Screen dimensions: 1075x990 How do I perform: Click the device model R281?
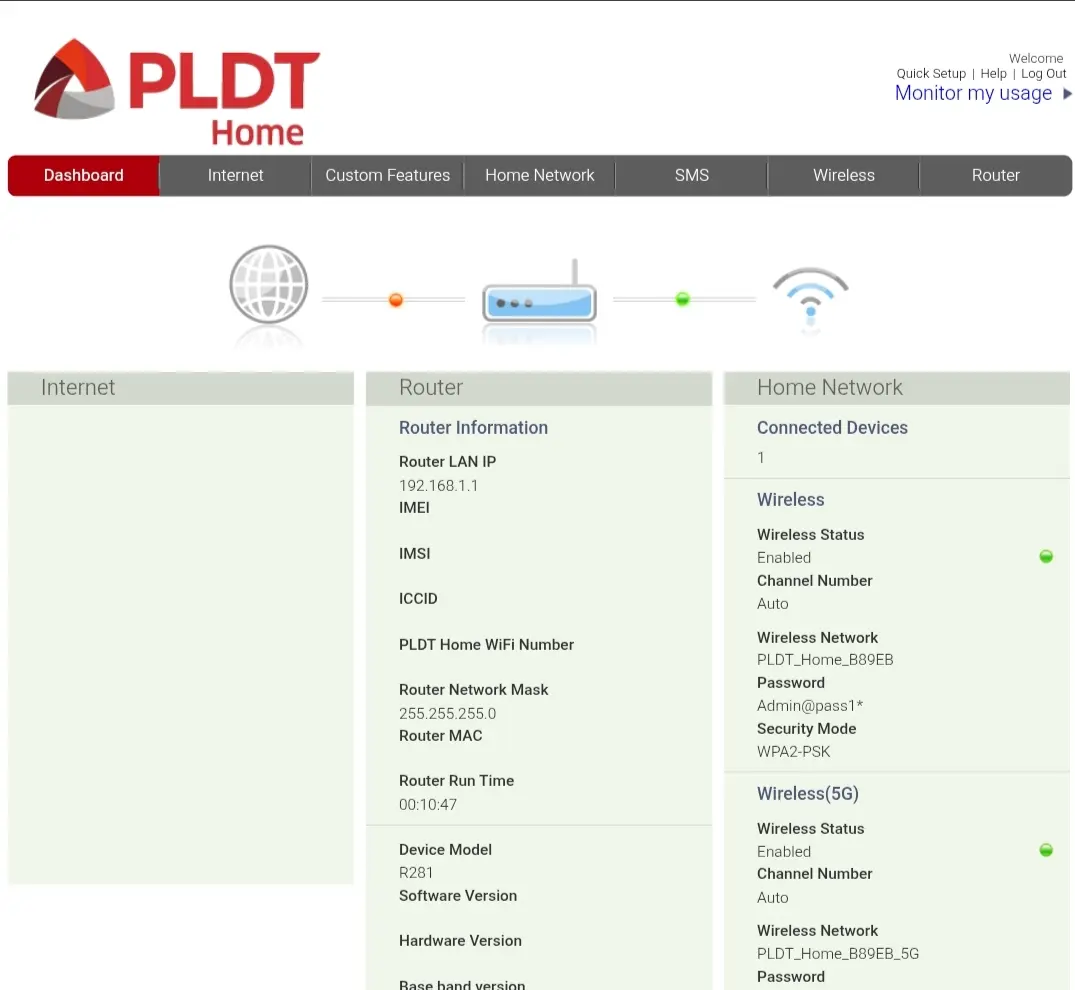click(416, 873)
